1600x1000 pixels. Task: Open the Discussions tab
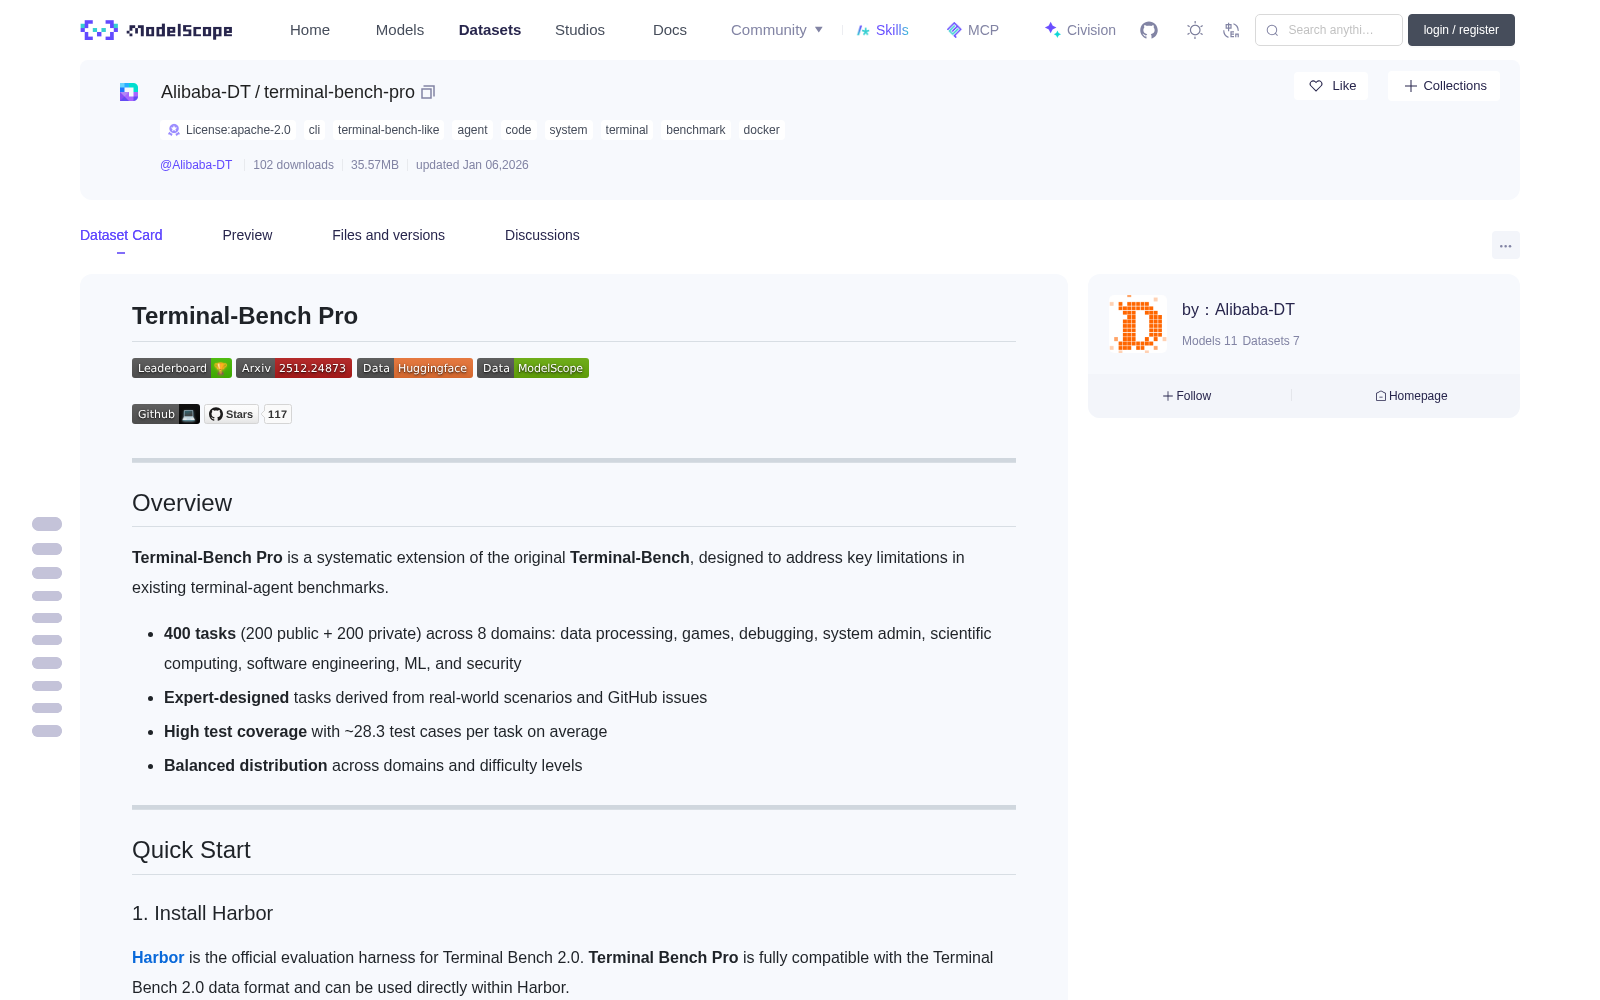point(542,235)
